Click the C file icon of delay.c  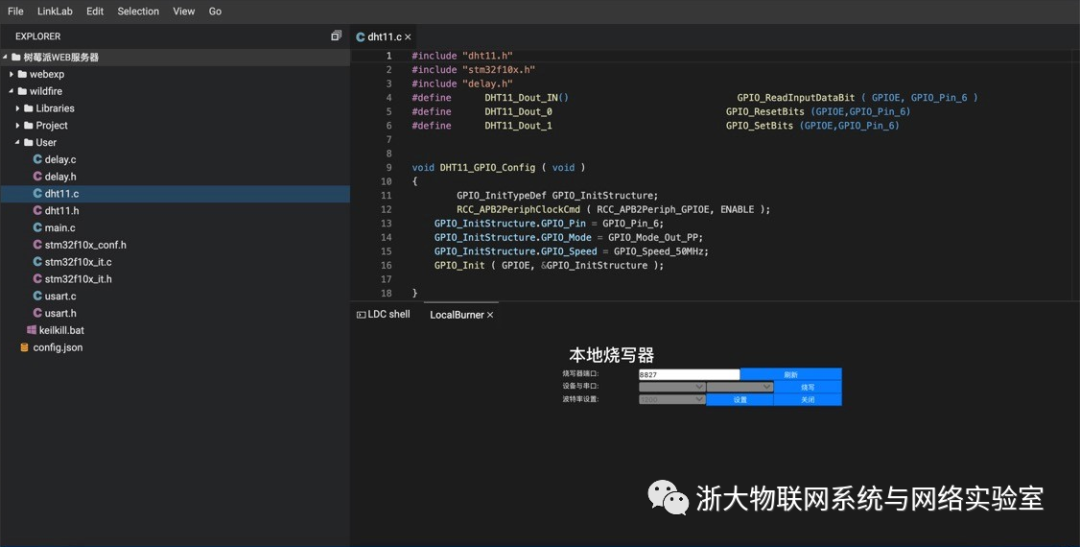(37, 159)
